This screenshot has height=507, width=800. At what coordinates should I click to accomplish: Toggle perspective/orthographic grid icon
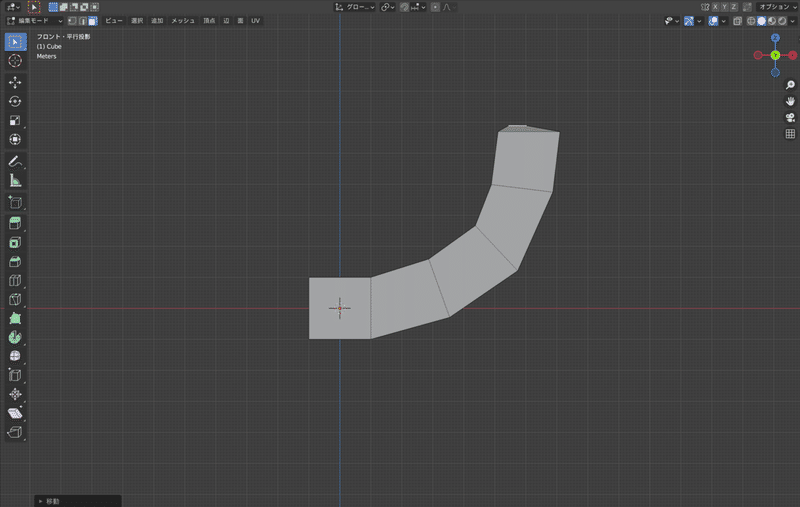click(790, 134)
